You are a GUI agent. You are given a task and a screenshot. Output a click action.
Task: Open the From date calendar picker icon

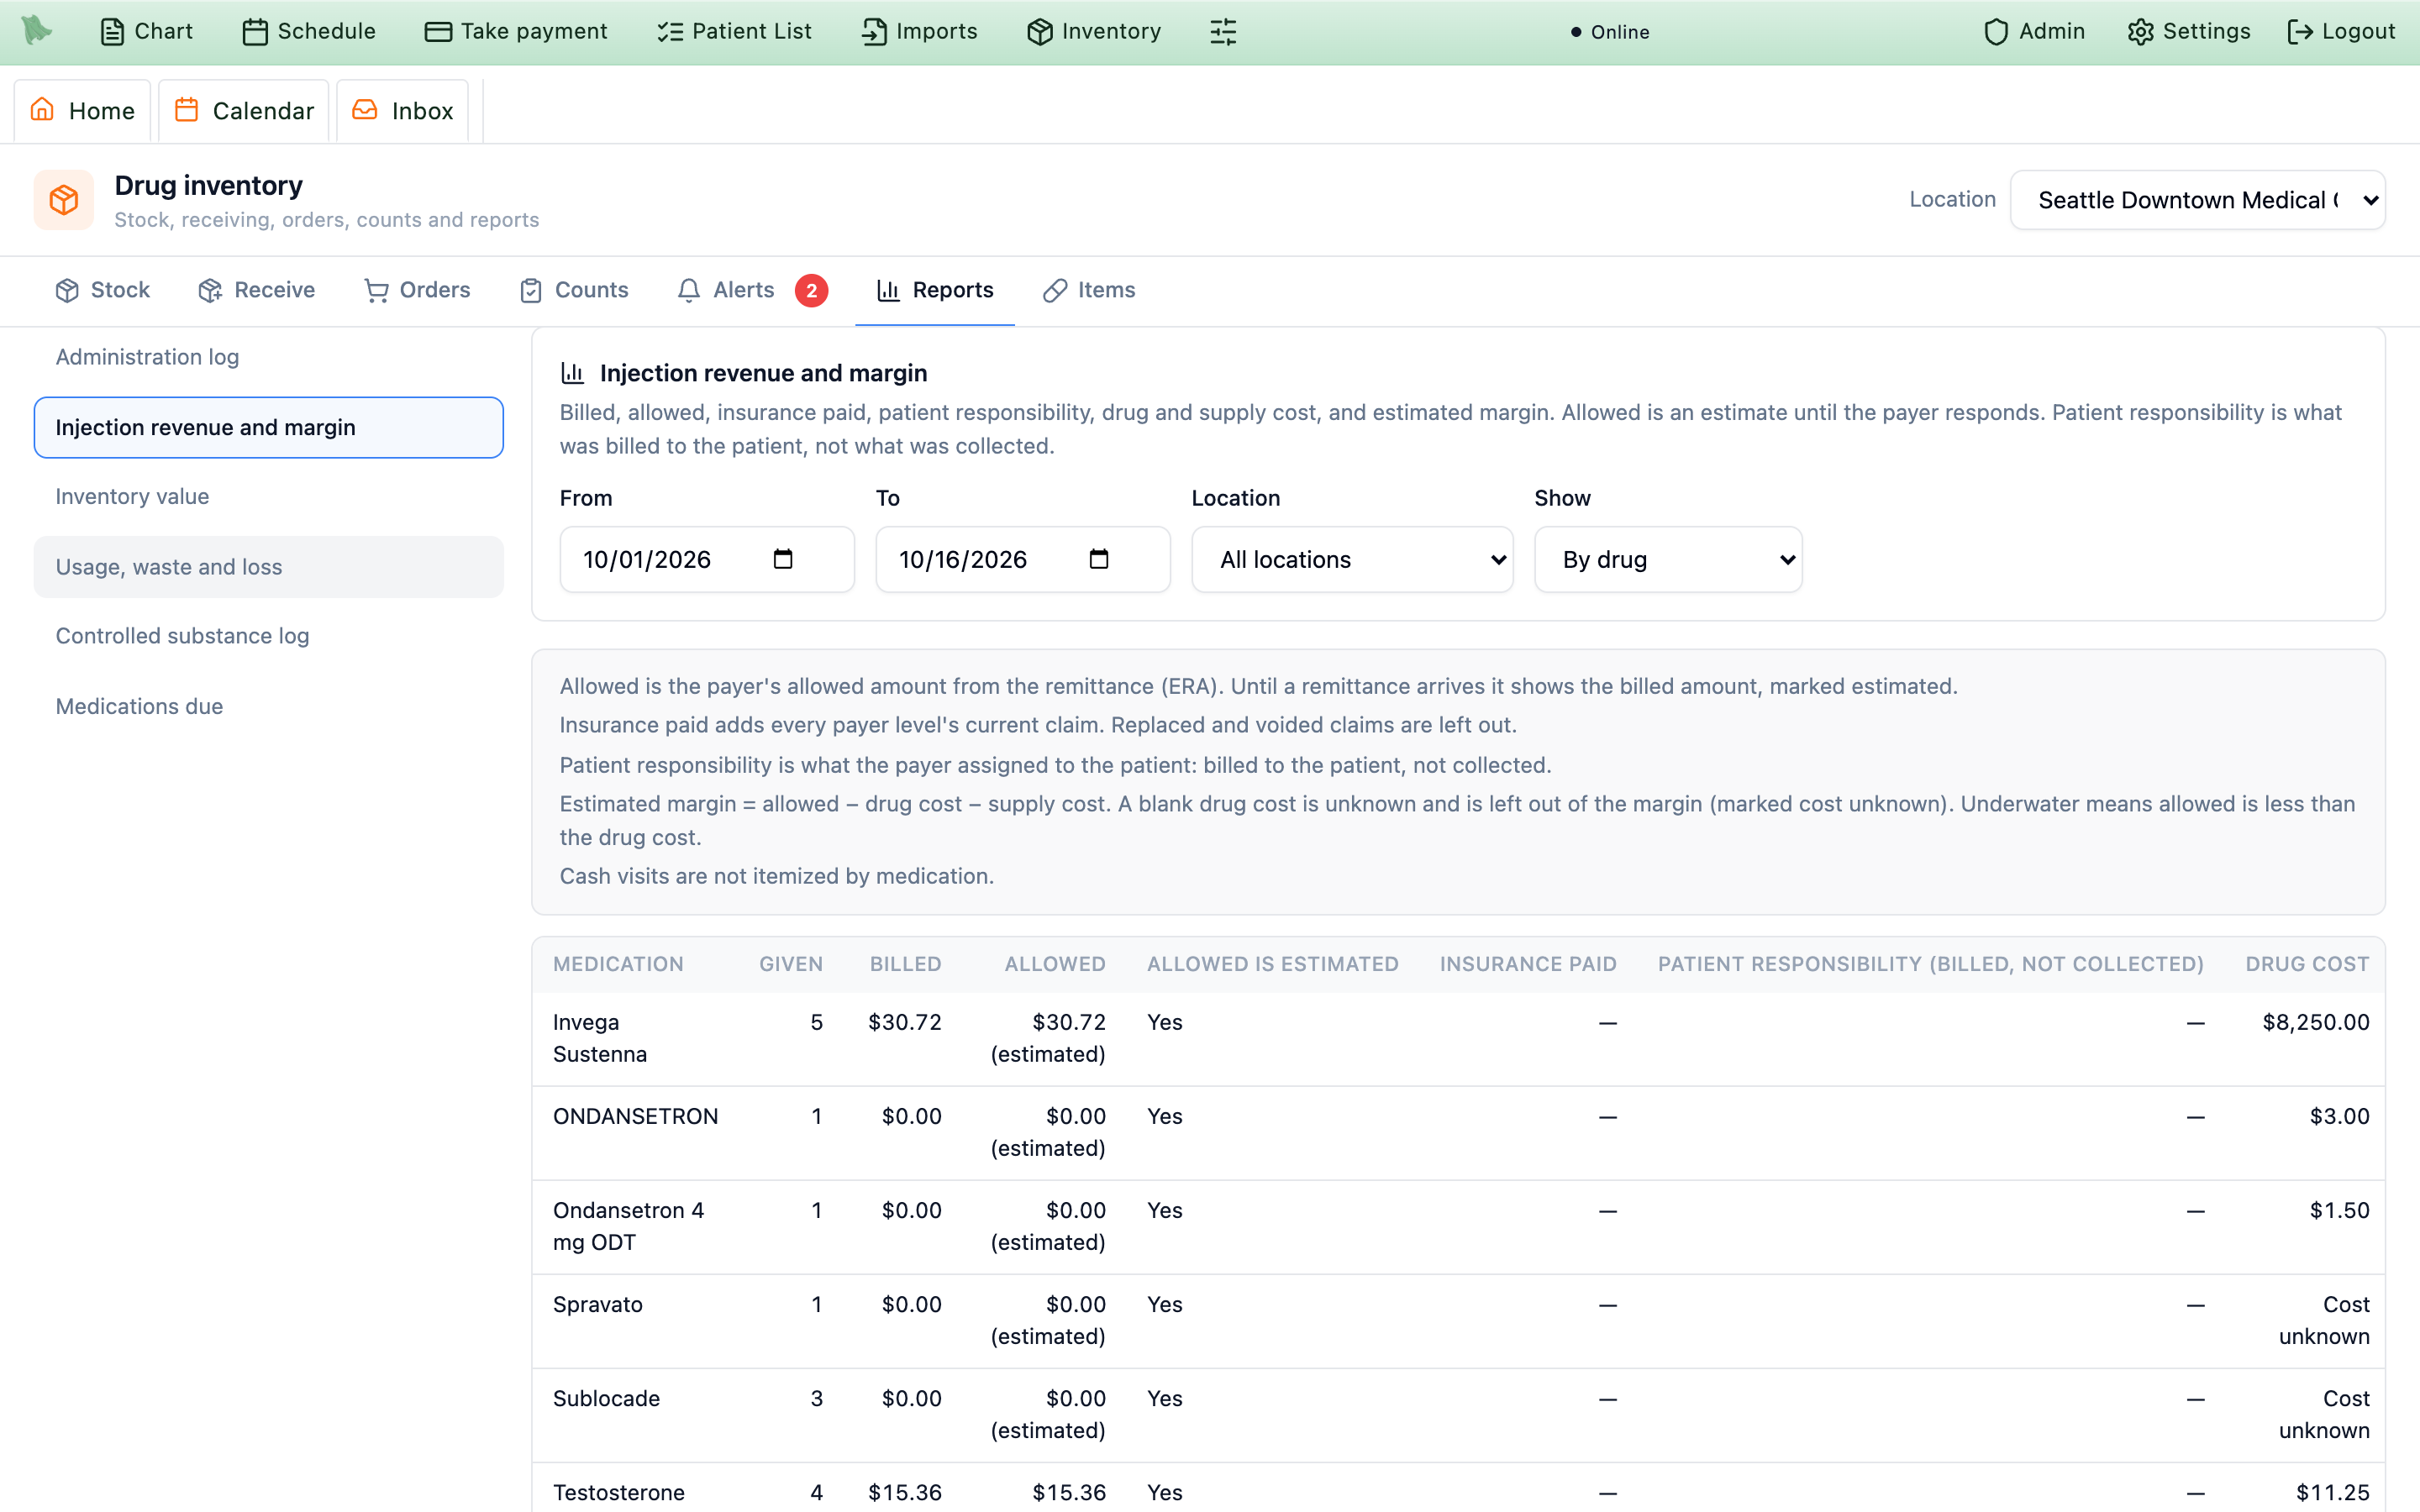pos(783,559)
